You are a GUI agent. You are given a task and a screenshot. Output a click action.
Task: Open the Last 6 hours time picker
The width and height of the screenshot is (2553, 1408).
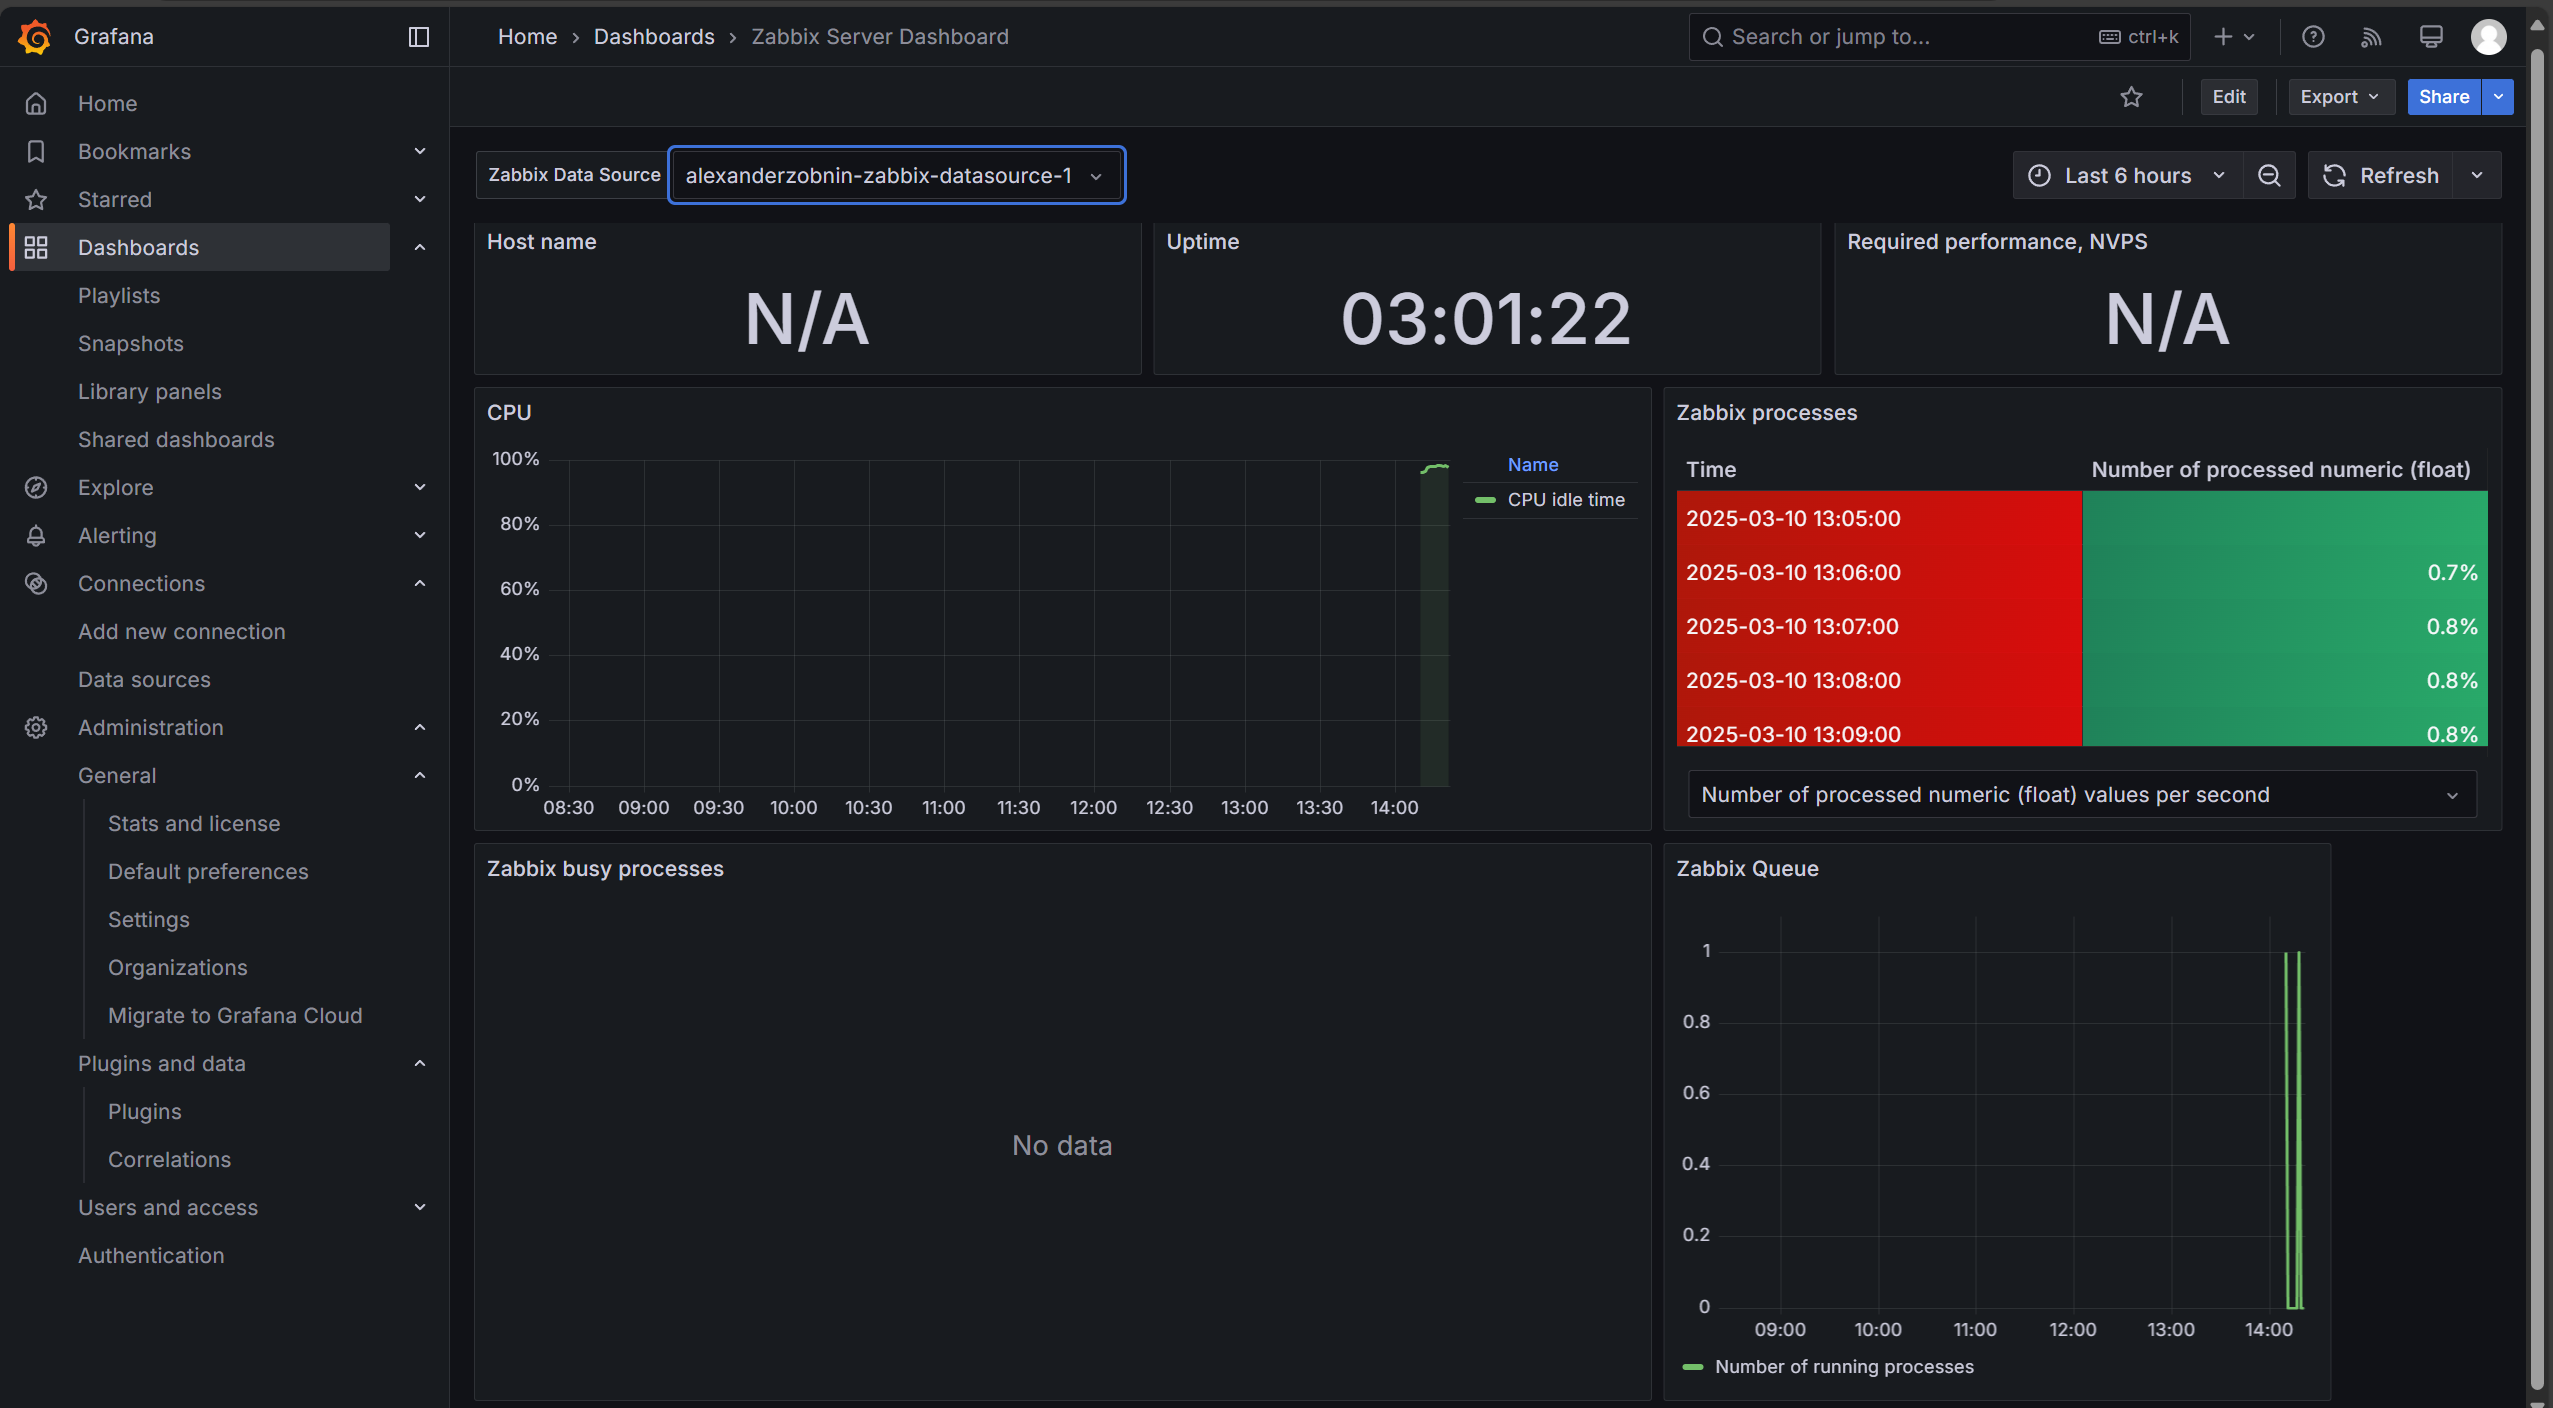pyautogui.click(x=2127, y=176)
